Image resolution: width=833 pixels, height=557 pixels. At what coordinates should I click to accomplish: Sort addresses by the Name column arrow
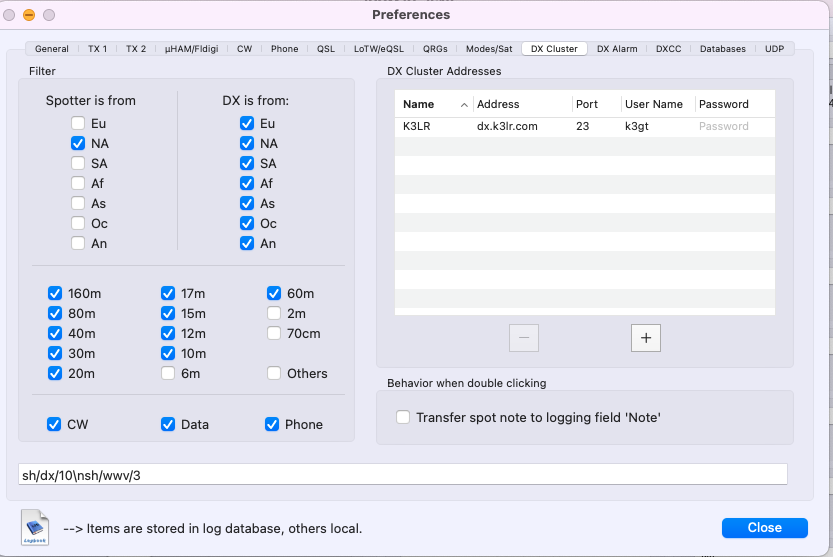pyautogui.click(x=464, y=104)
